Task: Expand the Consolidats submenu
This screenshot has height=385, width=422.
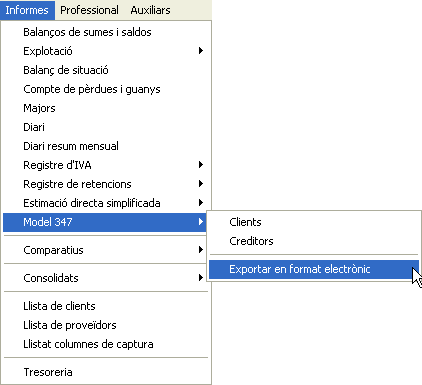Action: pyautogui.click(x=106, y=278)
